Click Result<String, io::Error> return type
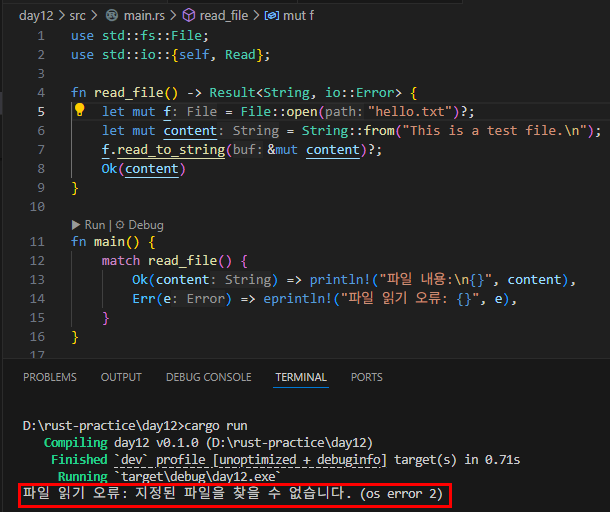 click(x=305, y=93)
